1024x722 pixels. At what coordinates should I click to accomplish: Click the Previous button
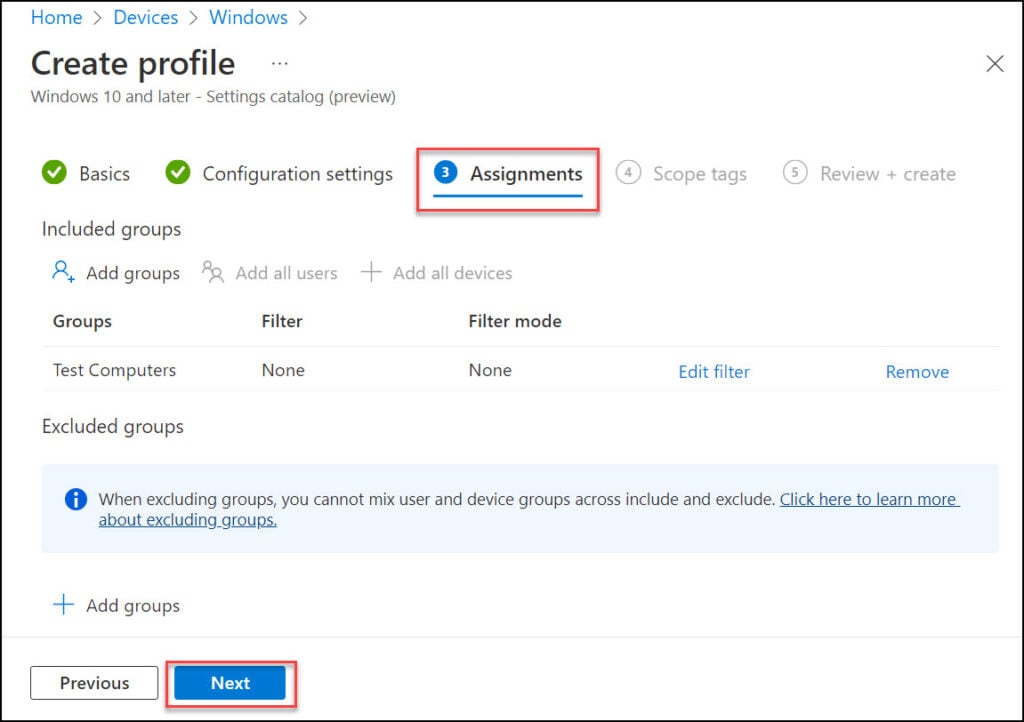pos(94,683)
